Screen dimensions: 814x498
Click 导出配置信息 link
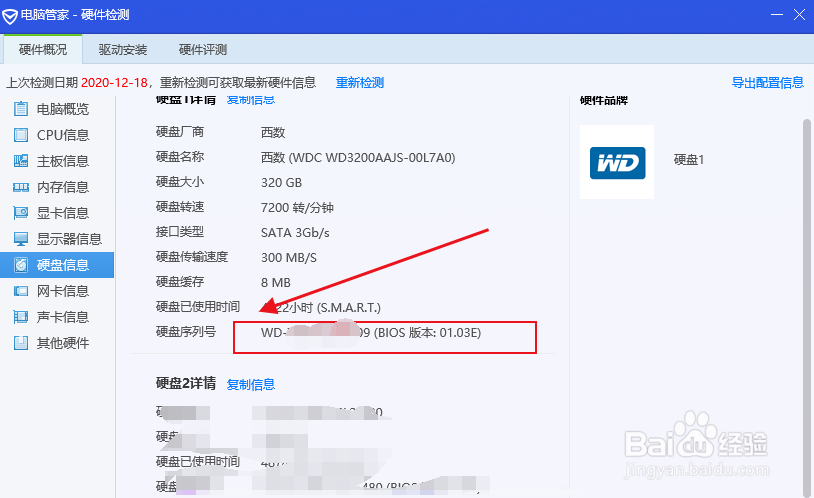coord(768,83)
